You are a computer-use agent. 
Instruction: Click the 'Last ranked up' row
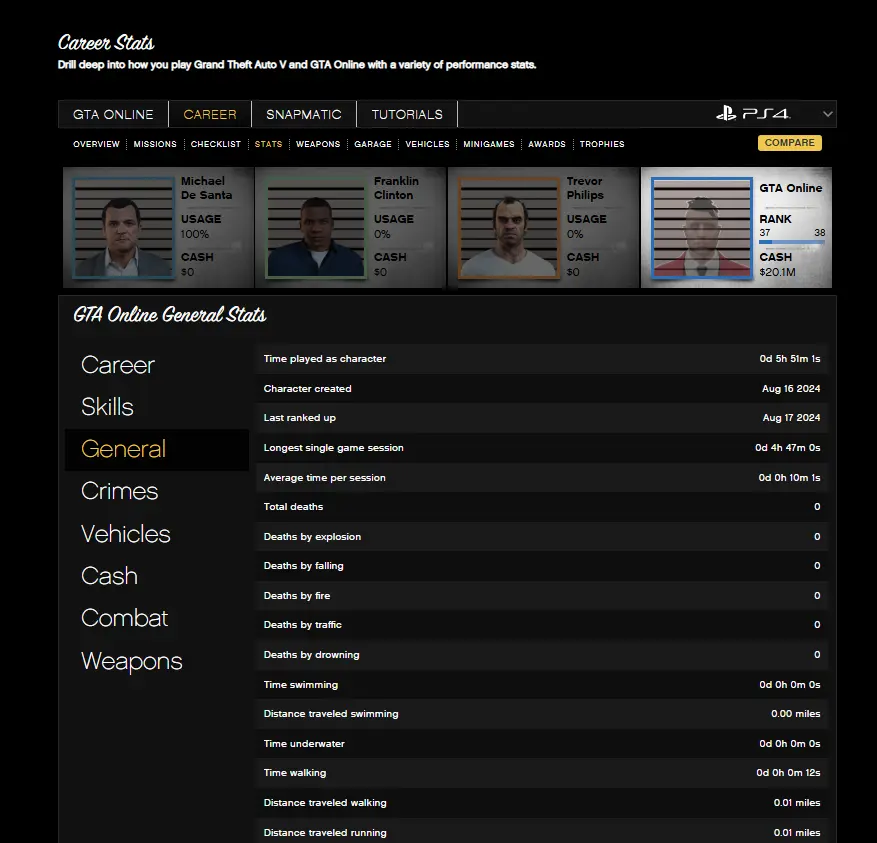tap(541, 418)
